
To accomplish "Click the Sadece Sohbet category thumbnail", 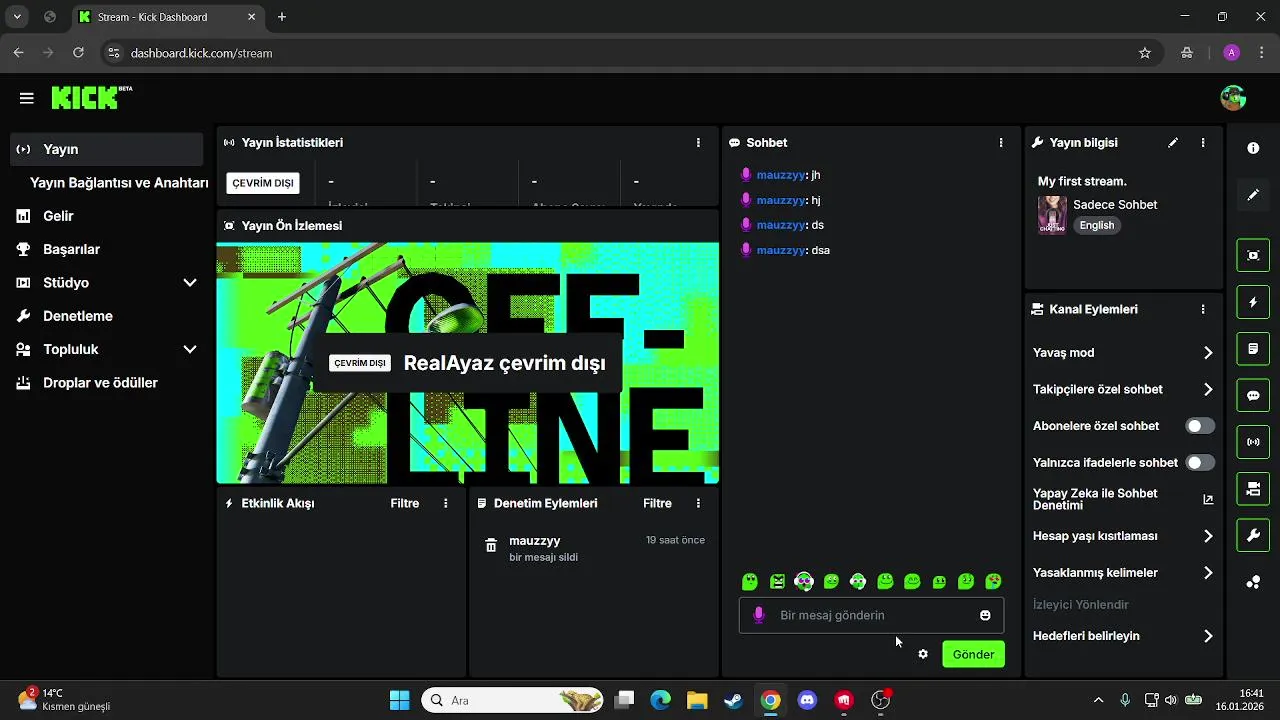I will (1052, 214).
